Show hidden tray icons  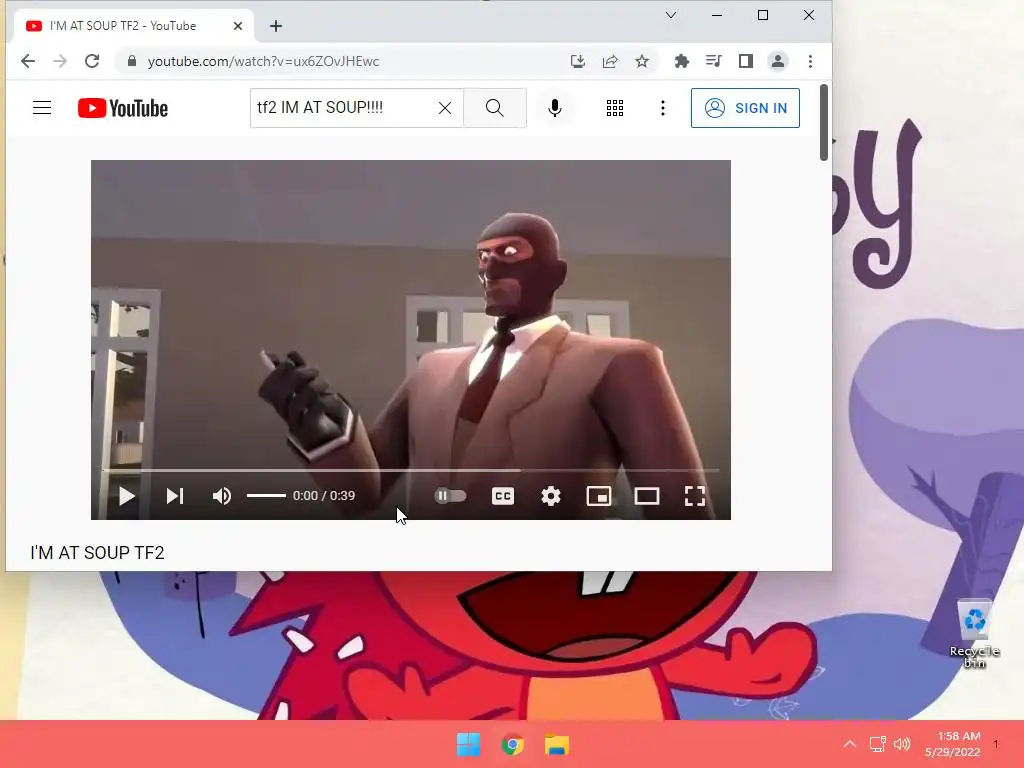pos(850,744)
